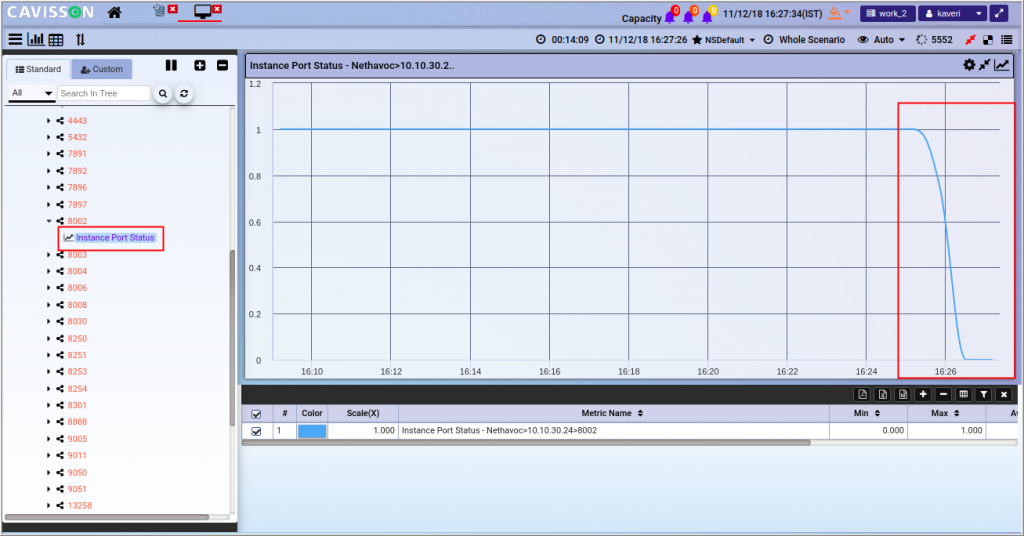Click the filter funnel icon

pos(984,394)
